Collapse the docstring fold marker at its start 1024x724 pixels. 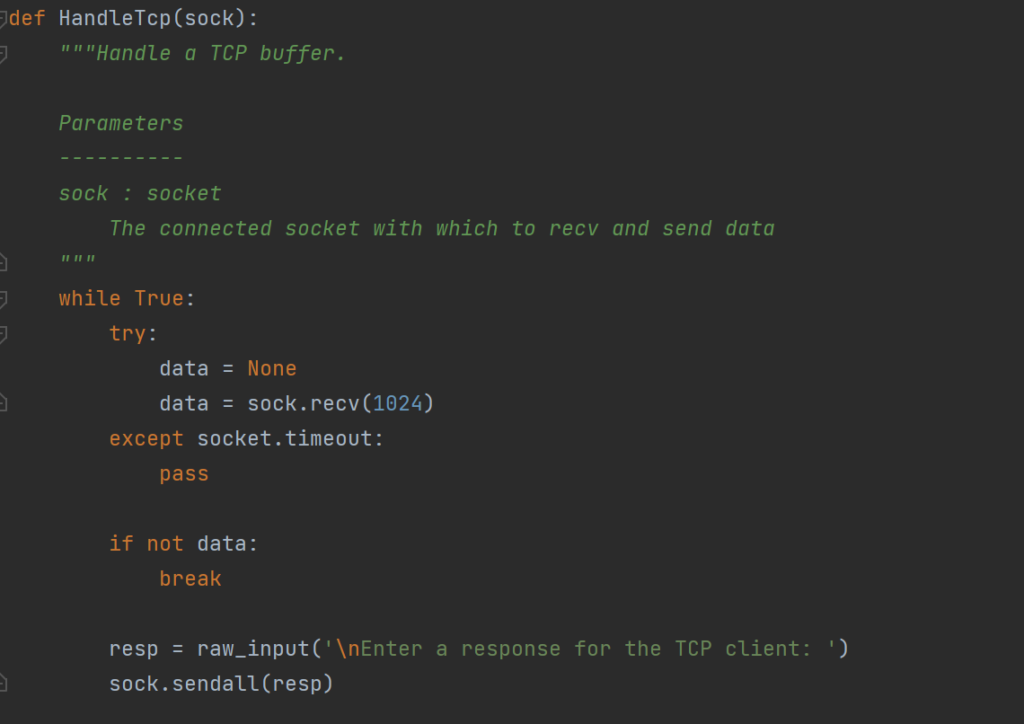[x=4, y=54]
